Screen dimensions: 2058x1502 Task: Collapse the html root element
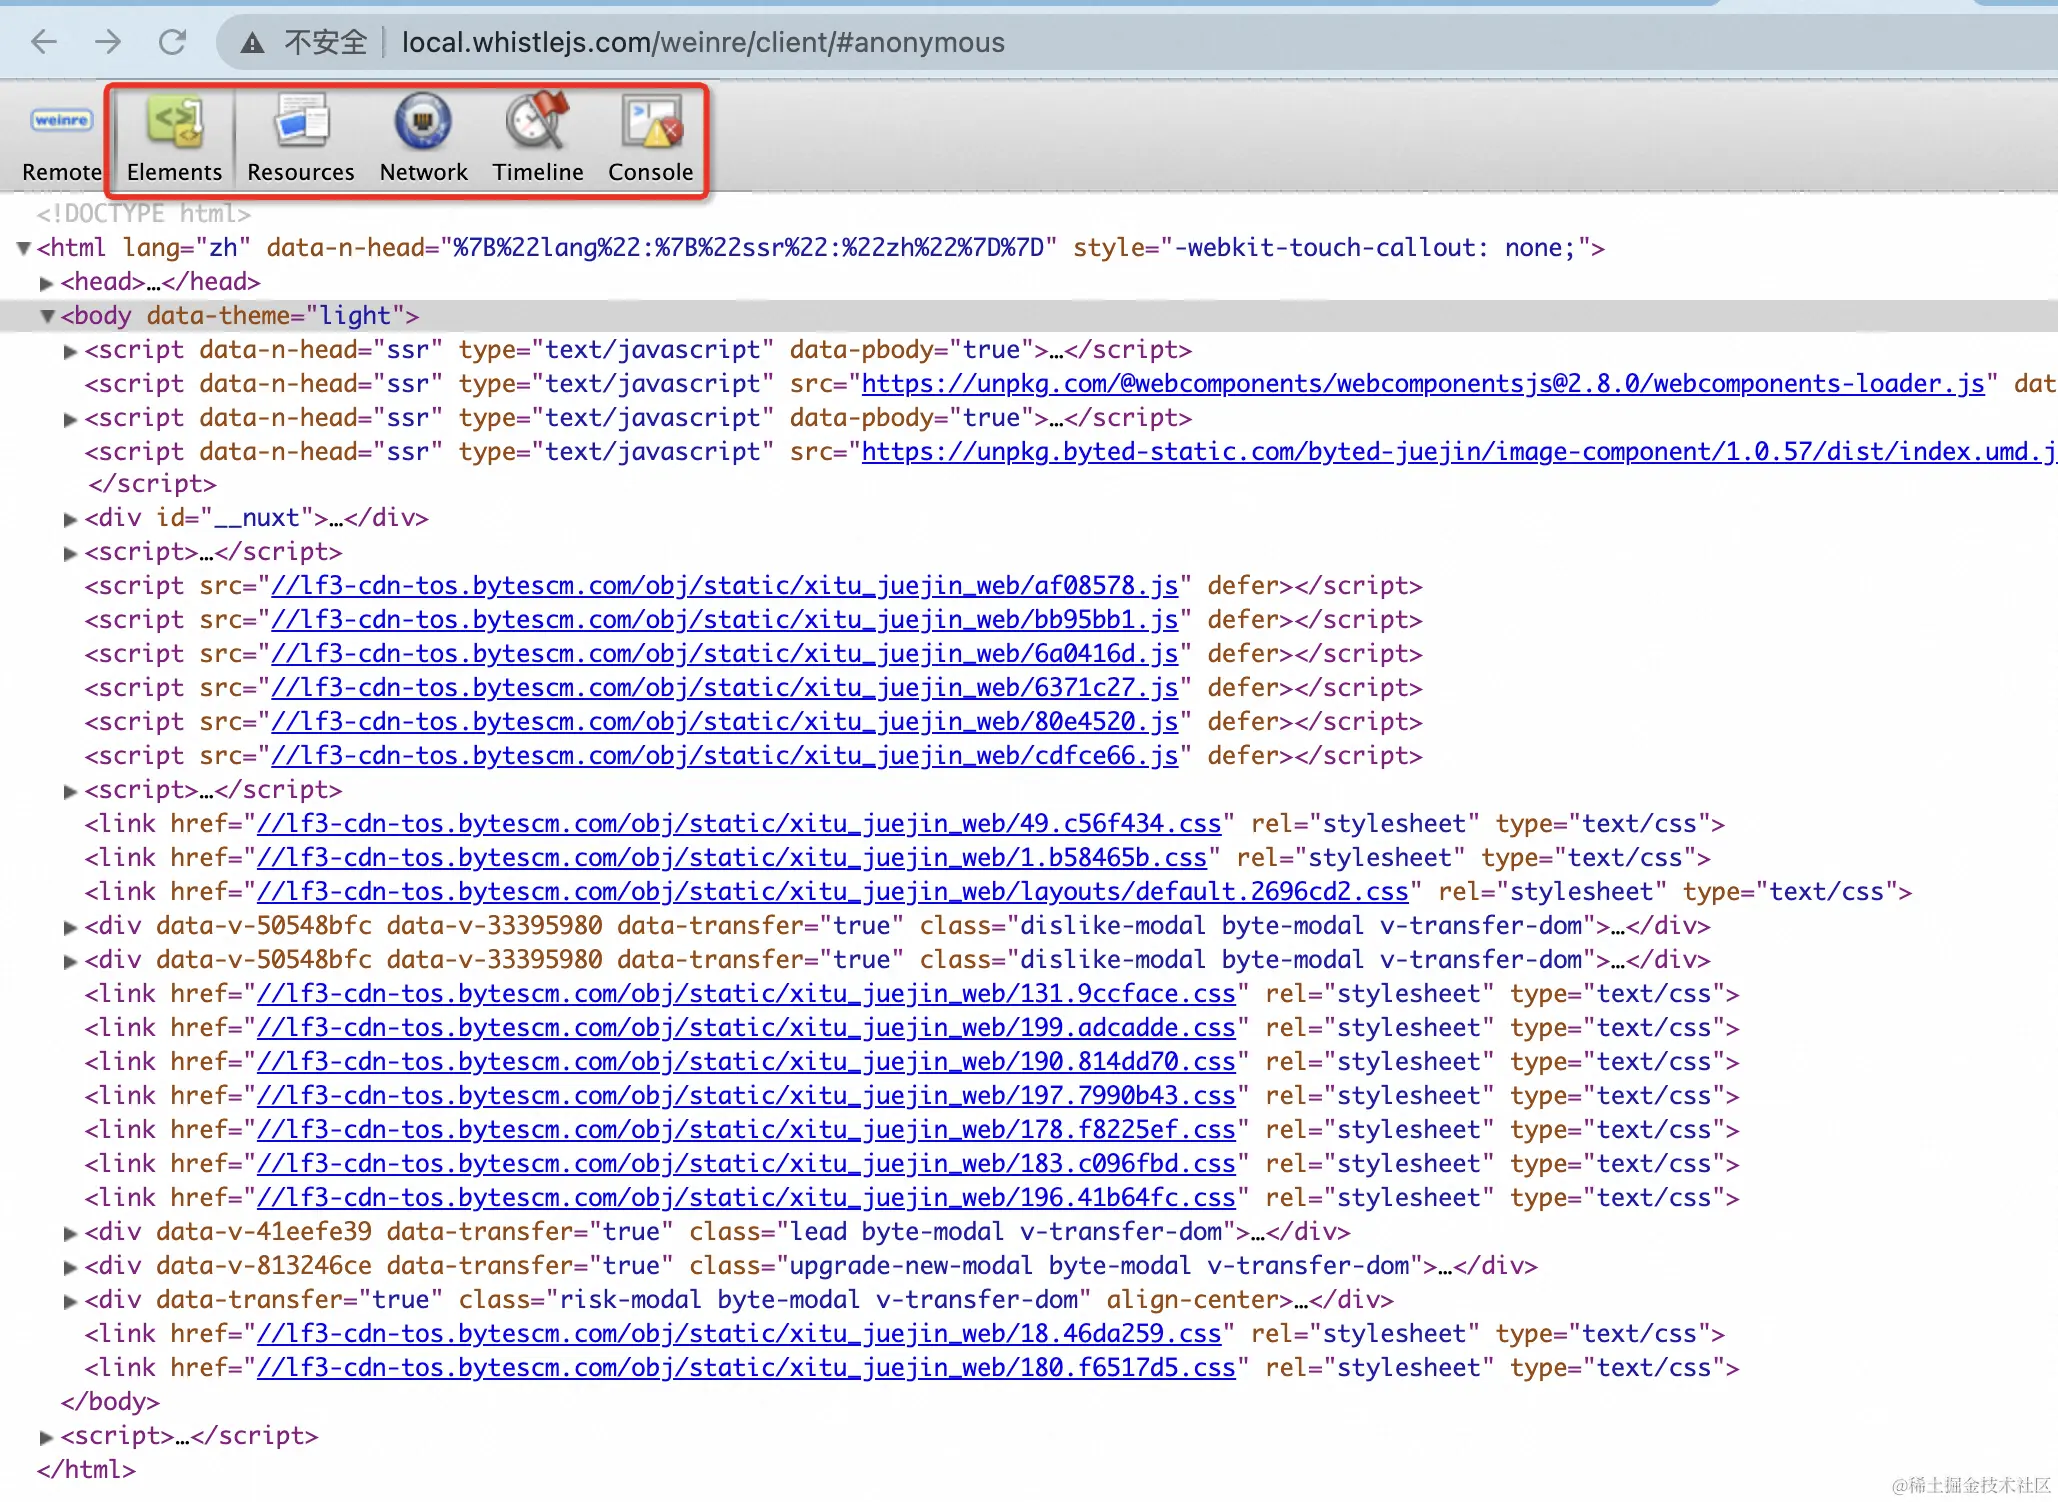(x=23, y=248)
